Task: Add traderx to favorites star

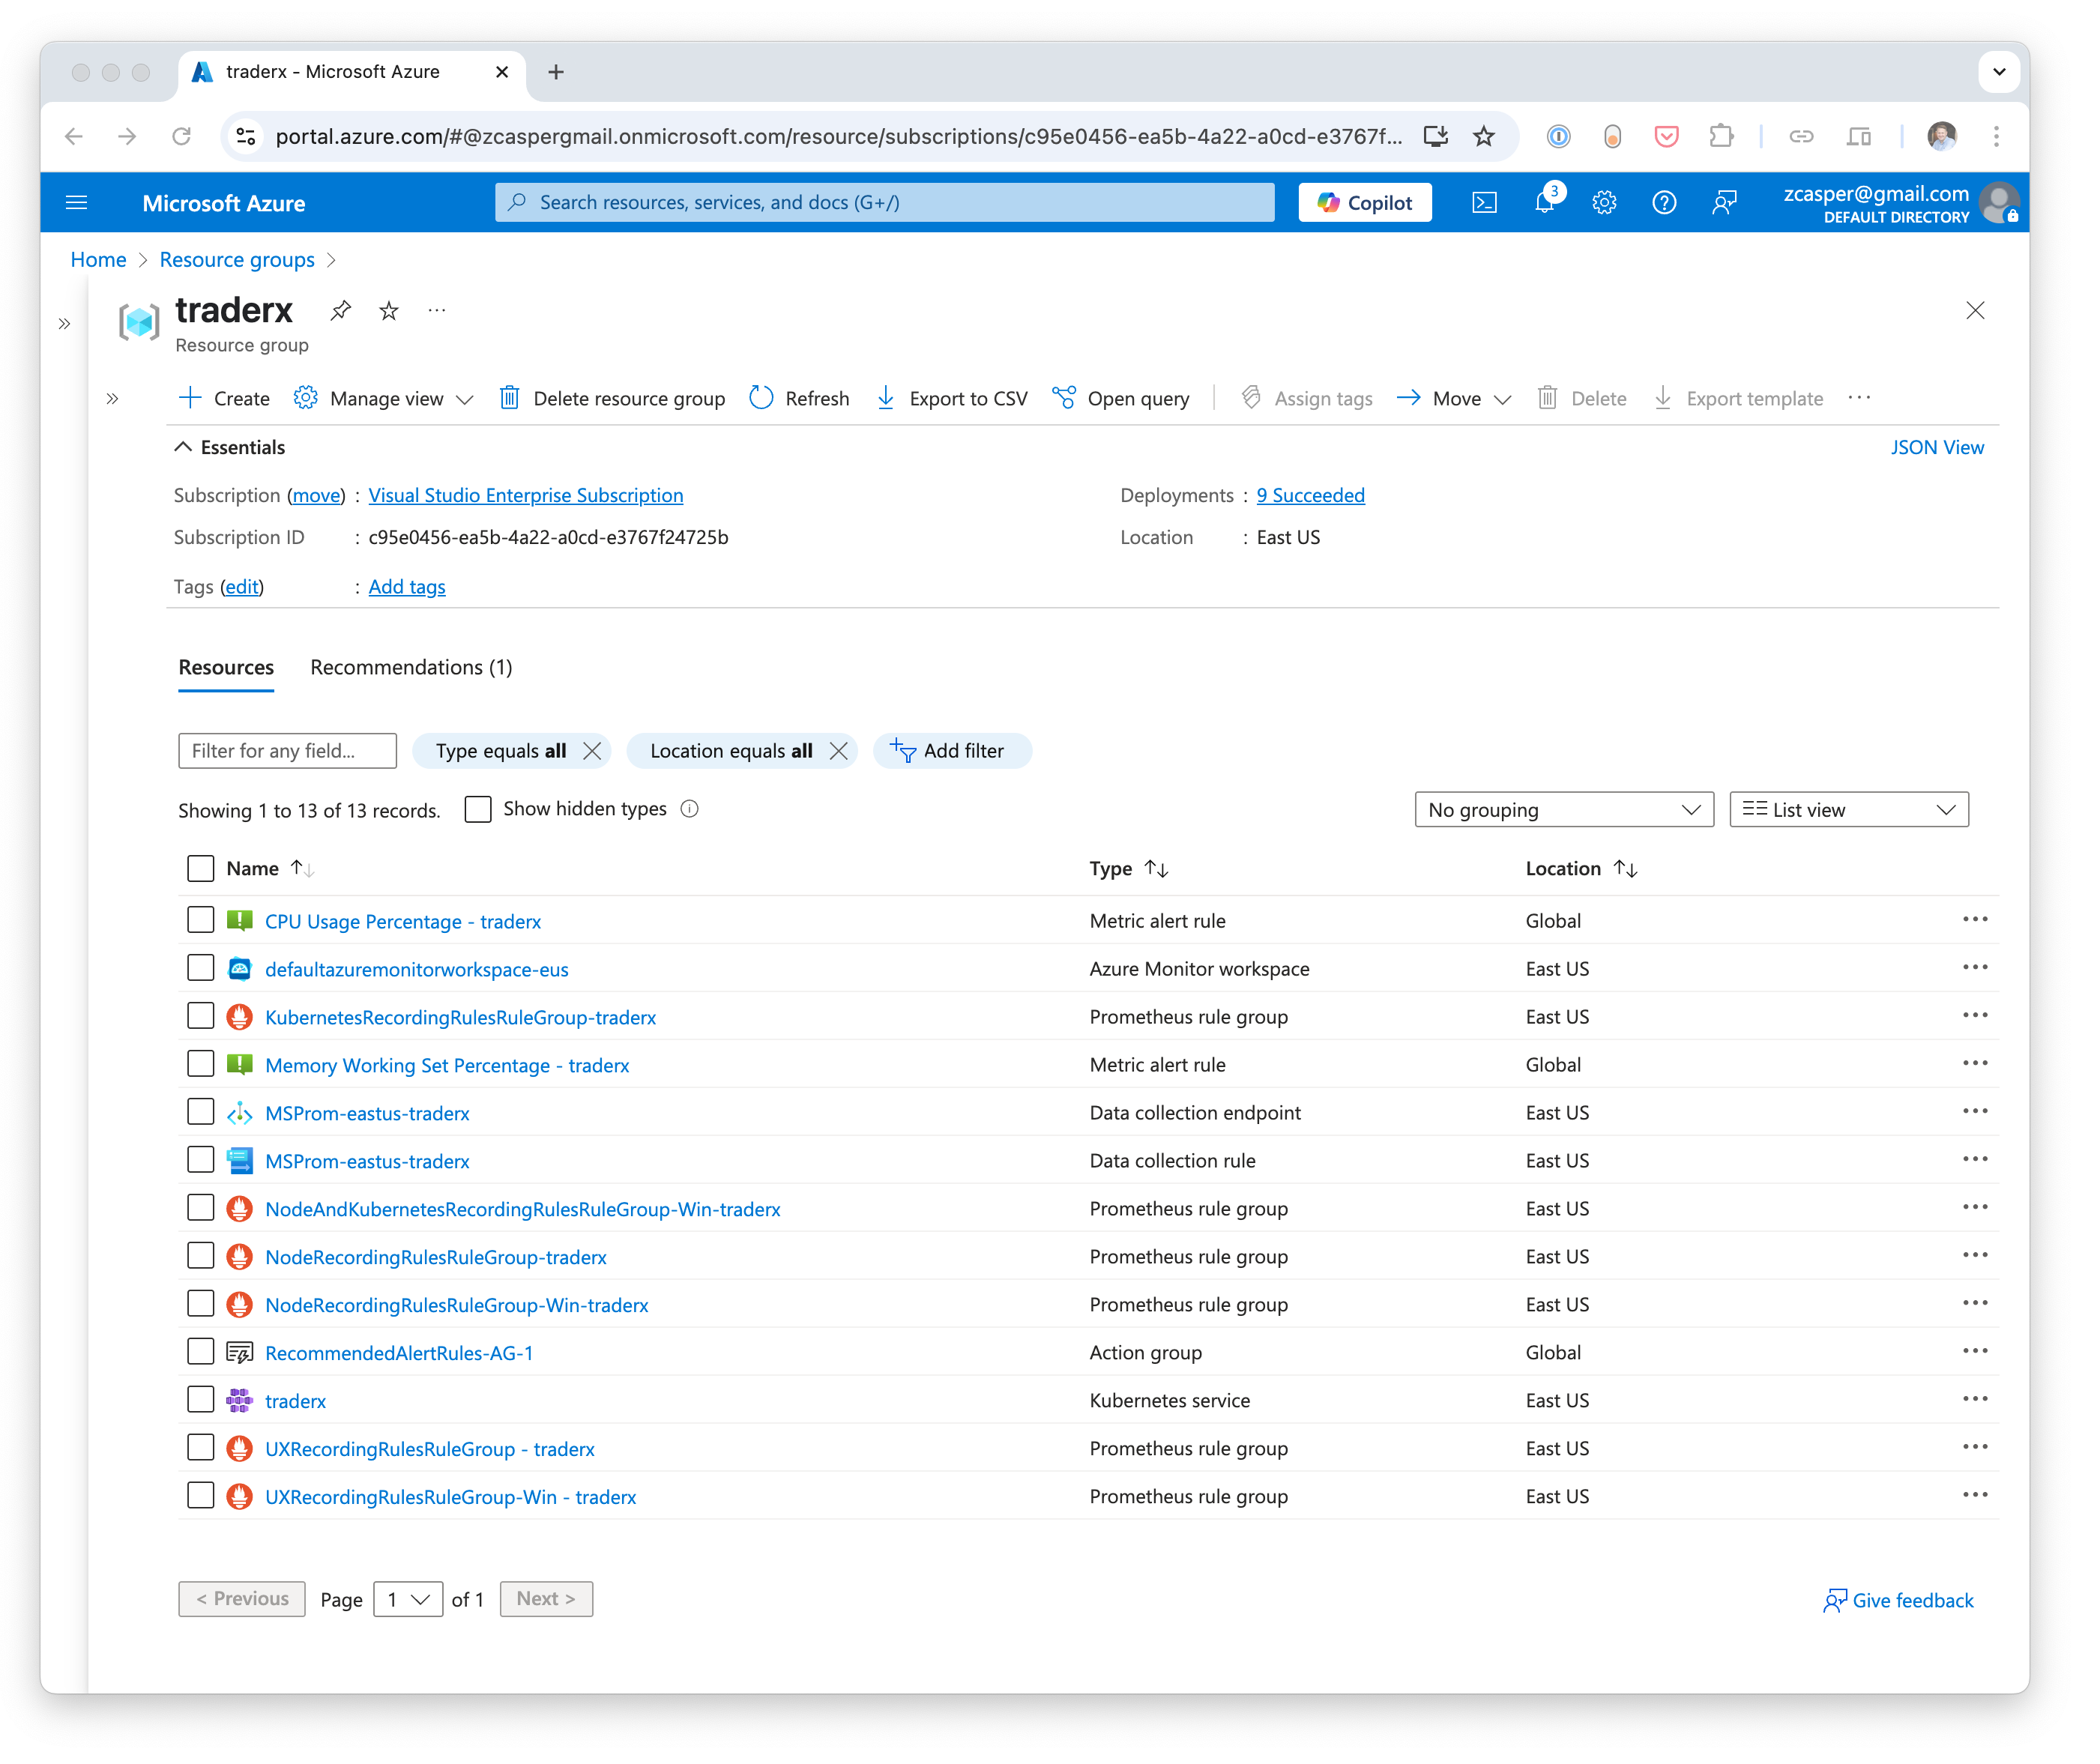Action: coord(389,311)
